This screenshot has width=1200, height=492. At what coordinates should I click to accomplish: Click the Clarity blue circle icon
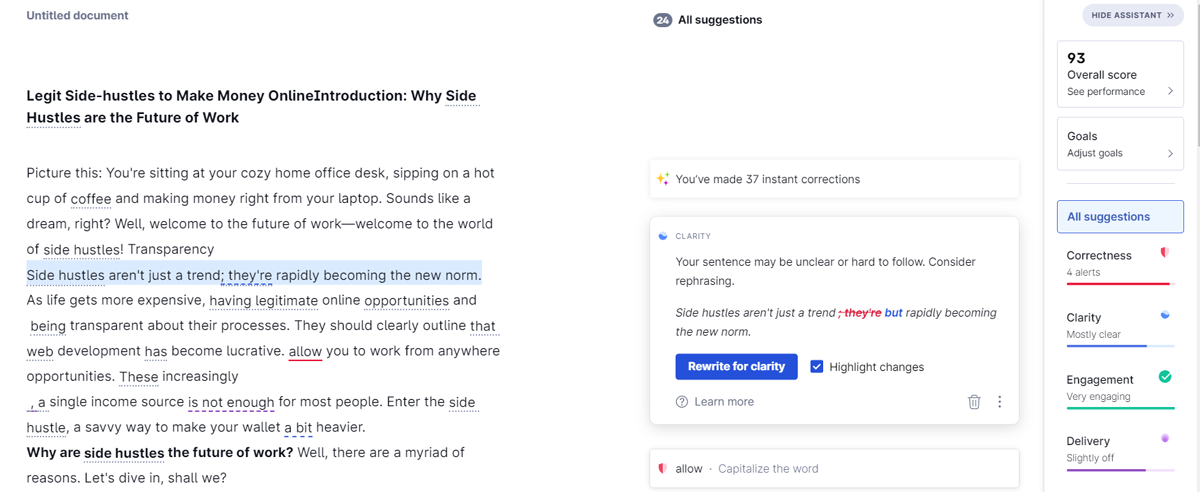(x=1164, y=315)
